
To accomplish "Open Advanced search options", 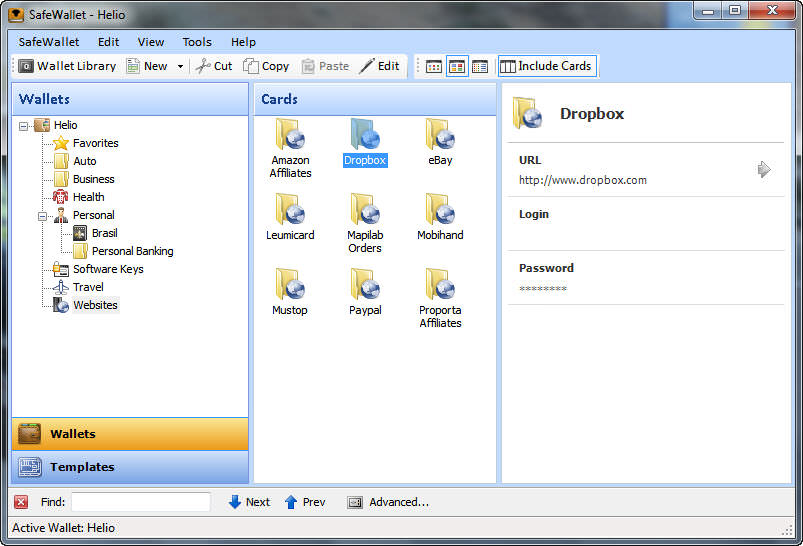I will coord(388,502).
